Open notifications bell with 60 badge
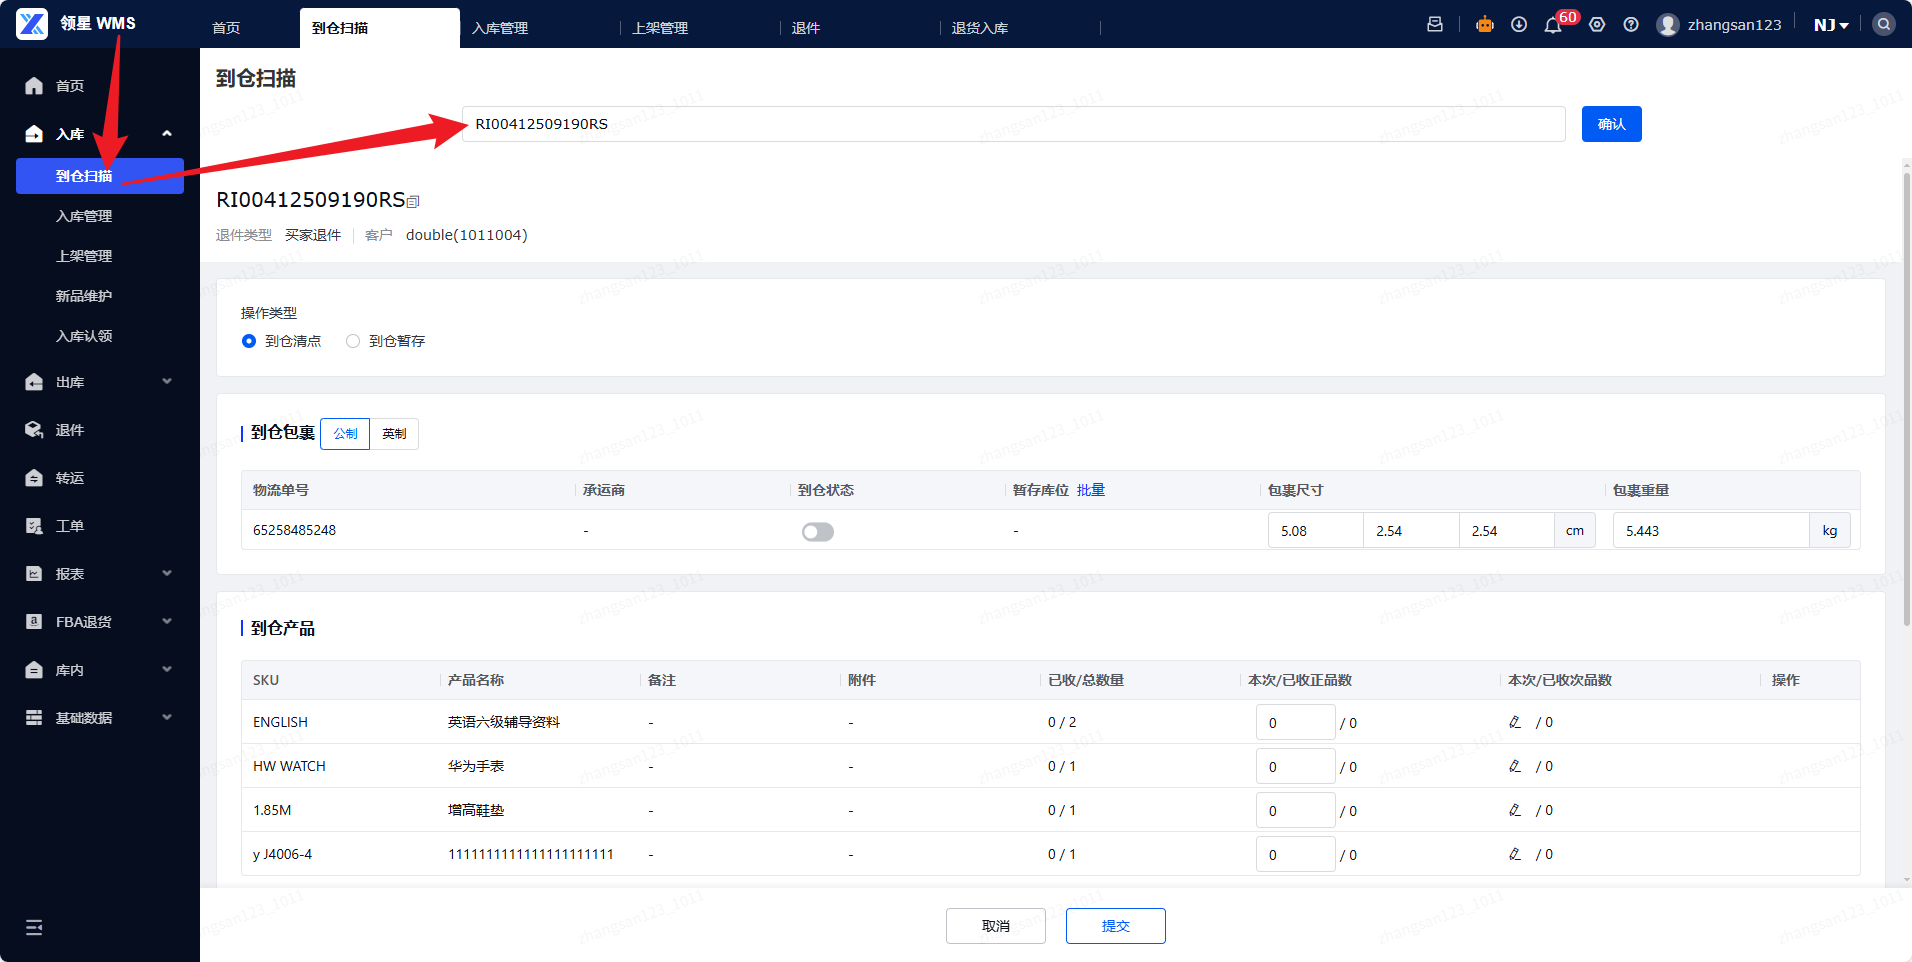 tap(1553, 25)
